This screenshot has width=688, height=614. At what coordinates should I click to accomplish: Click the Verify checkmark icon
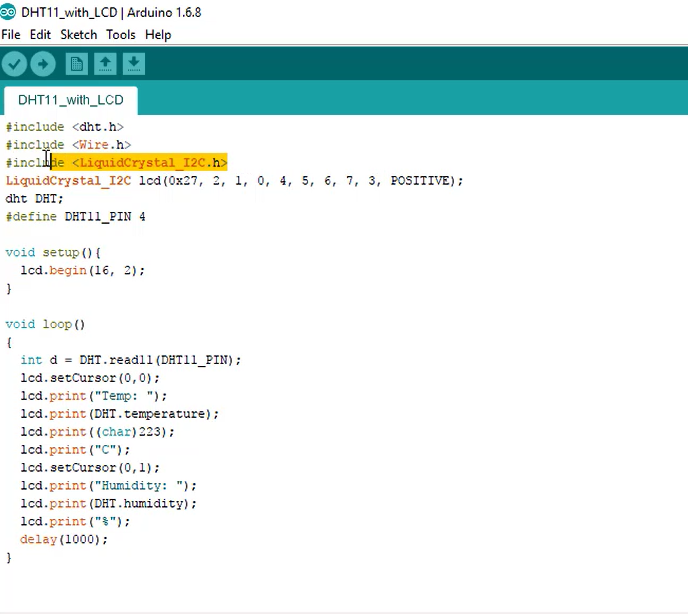coord(14,65)
